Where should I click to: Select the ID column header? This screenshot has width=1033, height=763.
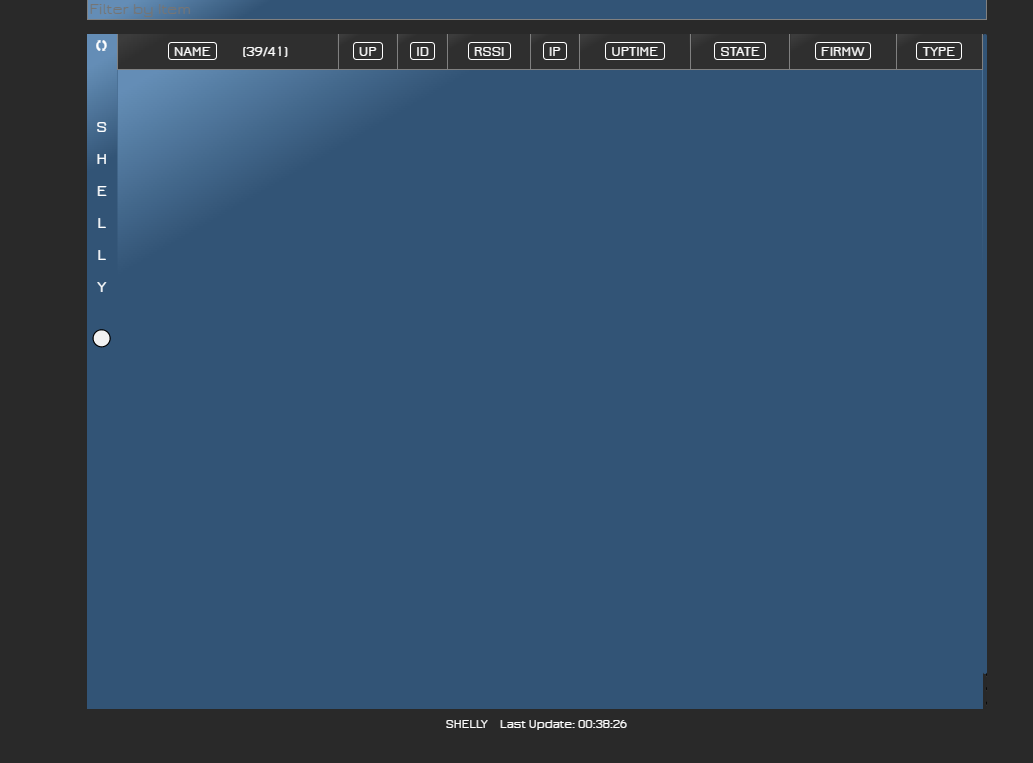coord(422,51)
